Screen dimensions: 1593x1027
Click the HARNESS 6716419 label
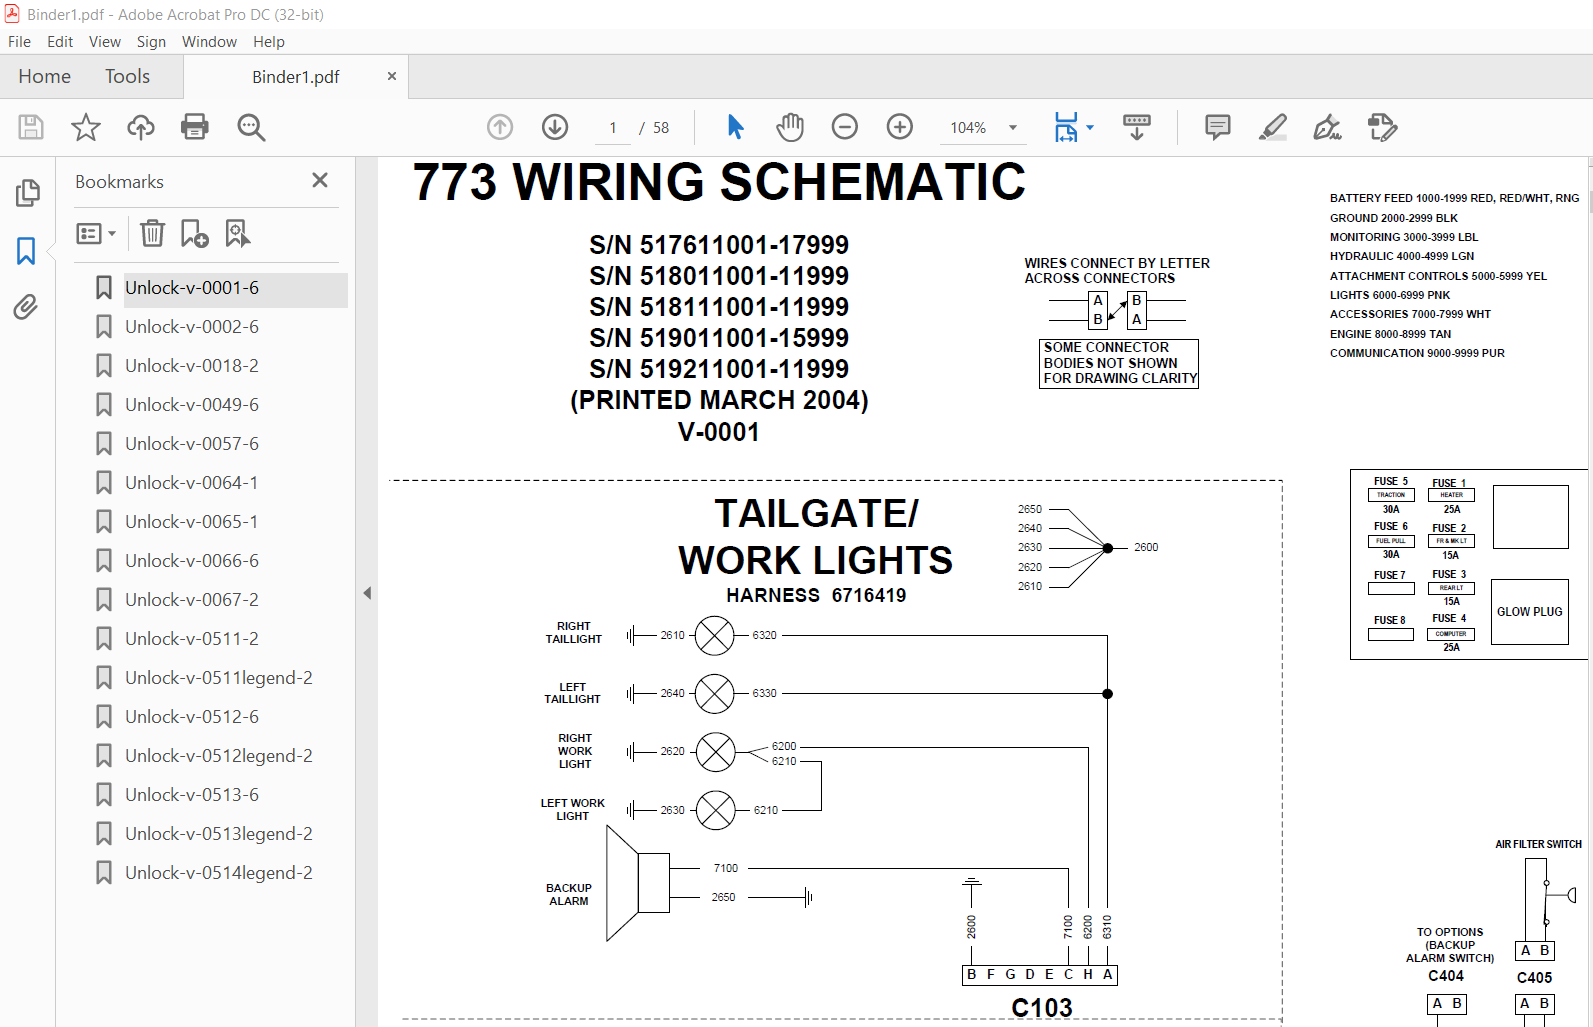click(816, 595)
